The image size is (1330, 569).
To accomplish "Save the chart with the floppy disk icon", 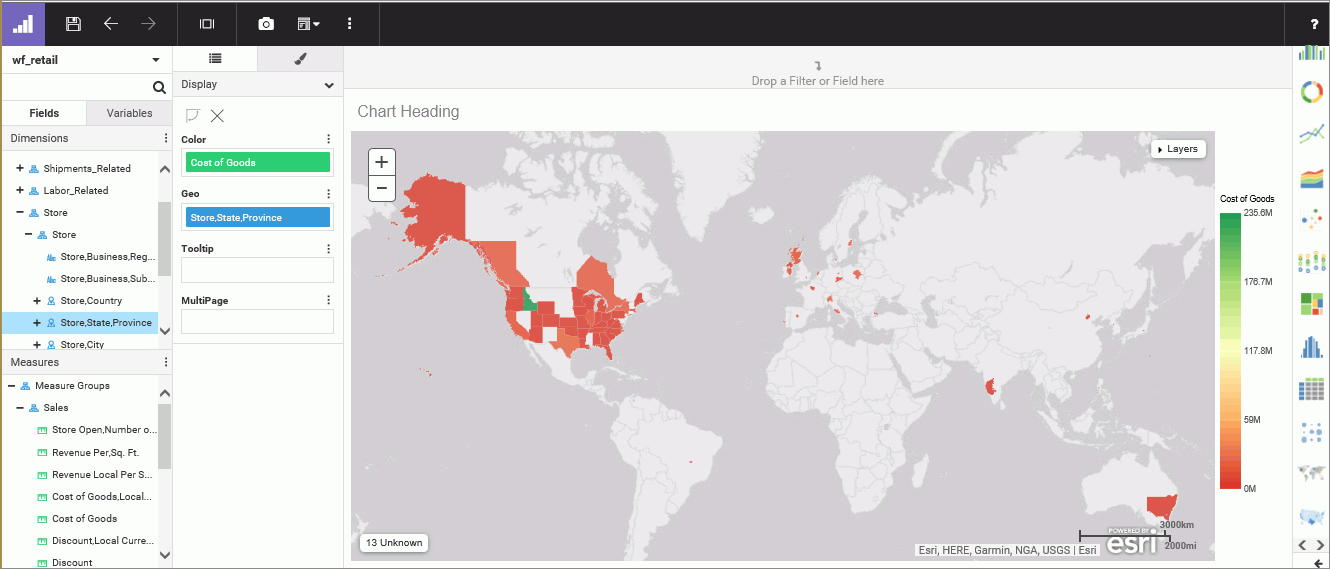I will [73, 23].
